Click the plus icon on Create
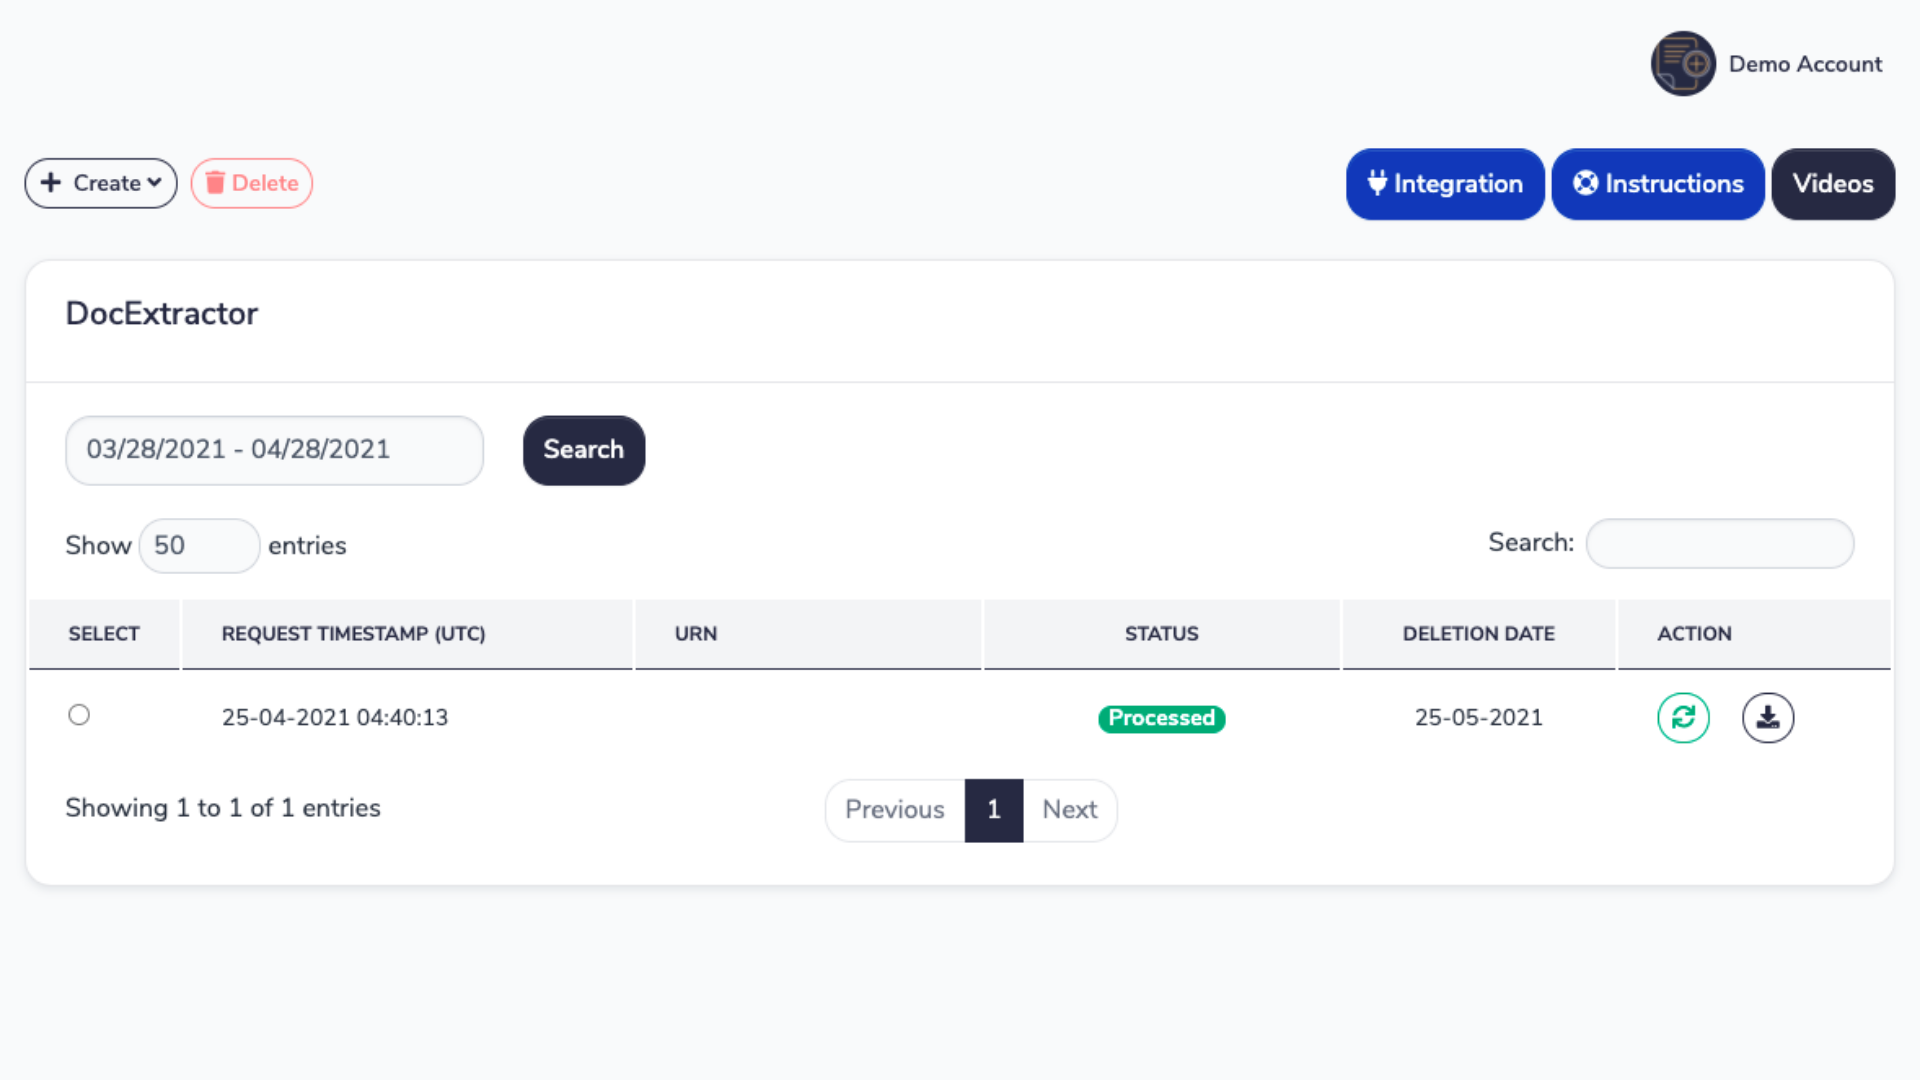1920x1080 pixels. (51, 183)
